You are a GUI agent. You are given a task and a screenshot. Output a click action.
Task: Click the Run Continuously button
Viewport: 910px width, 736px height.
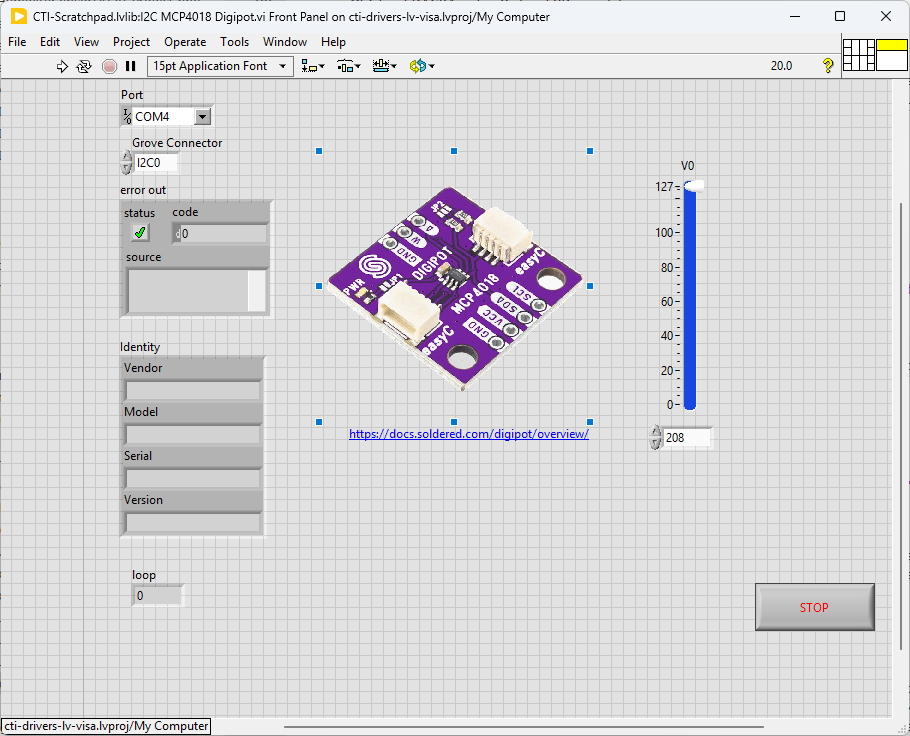[84, 66]
